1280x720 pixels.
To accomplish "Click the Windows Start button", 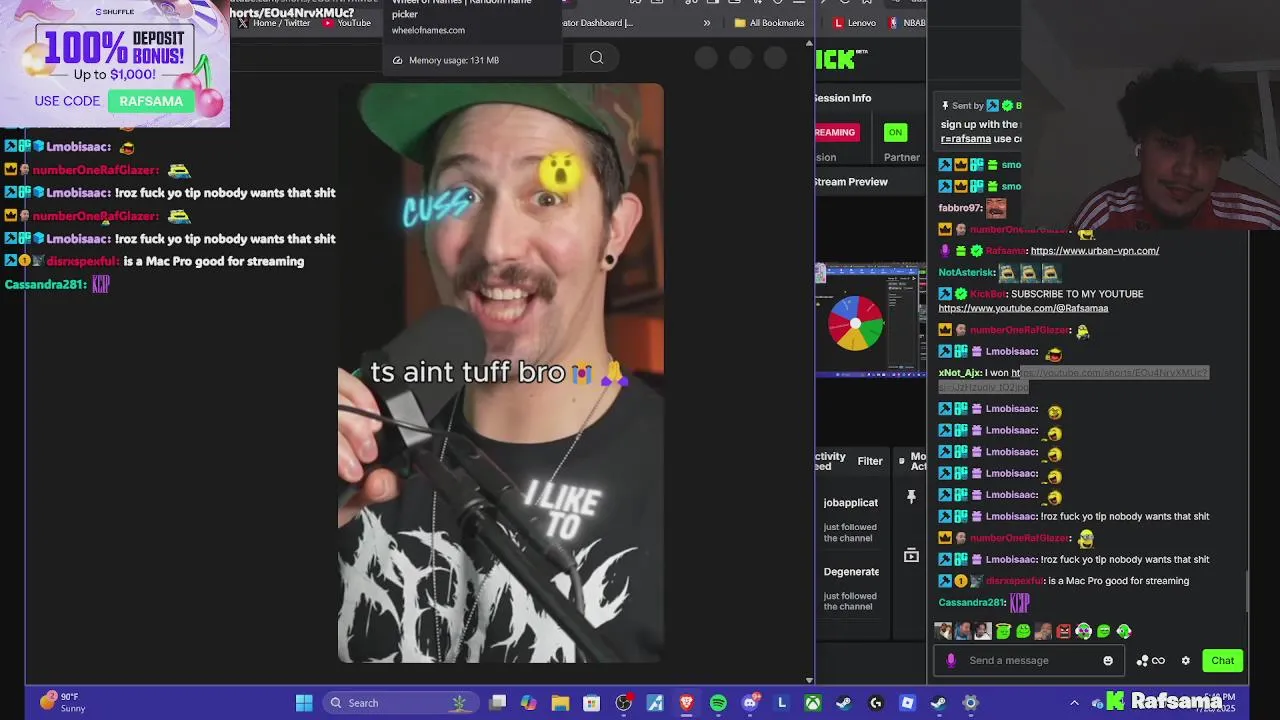I will coord(304,703).
